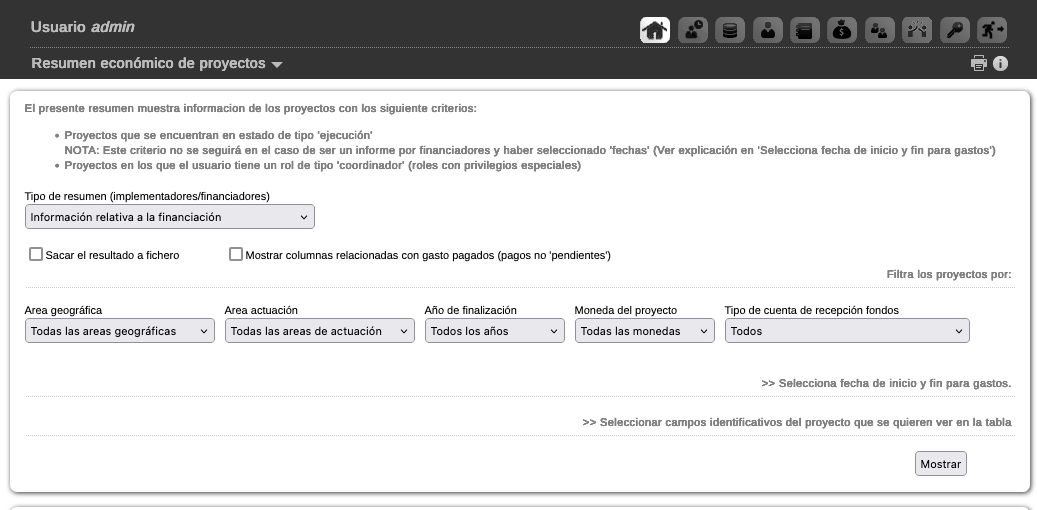Open Tipo de cuenta de recepción dropdown
The height and width of the screenshot is (510, 1037).
coord(847,331)
